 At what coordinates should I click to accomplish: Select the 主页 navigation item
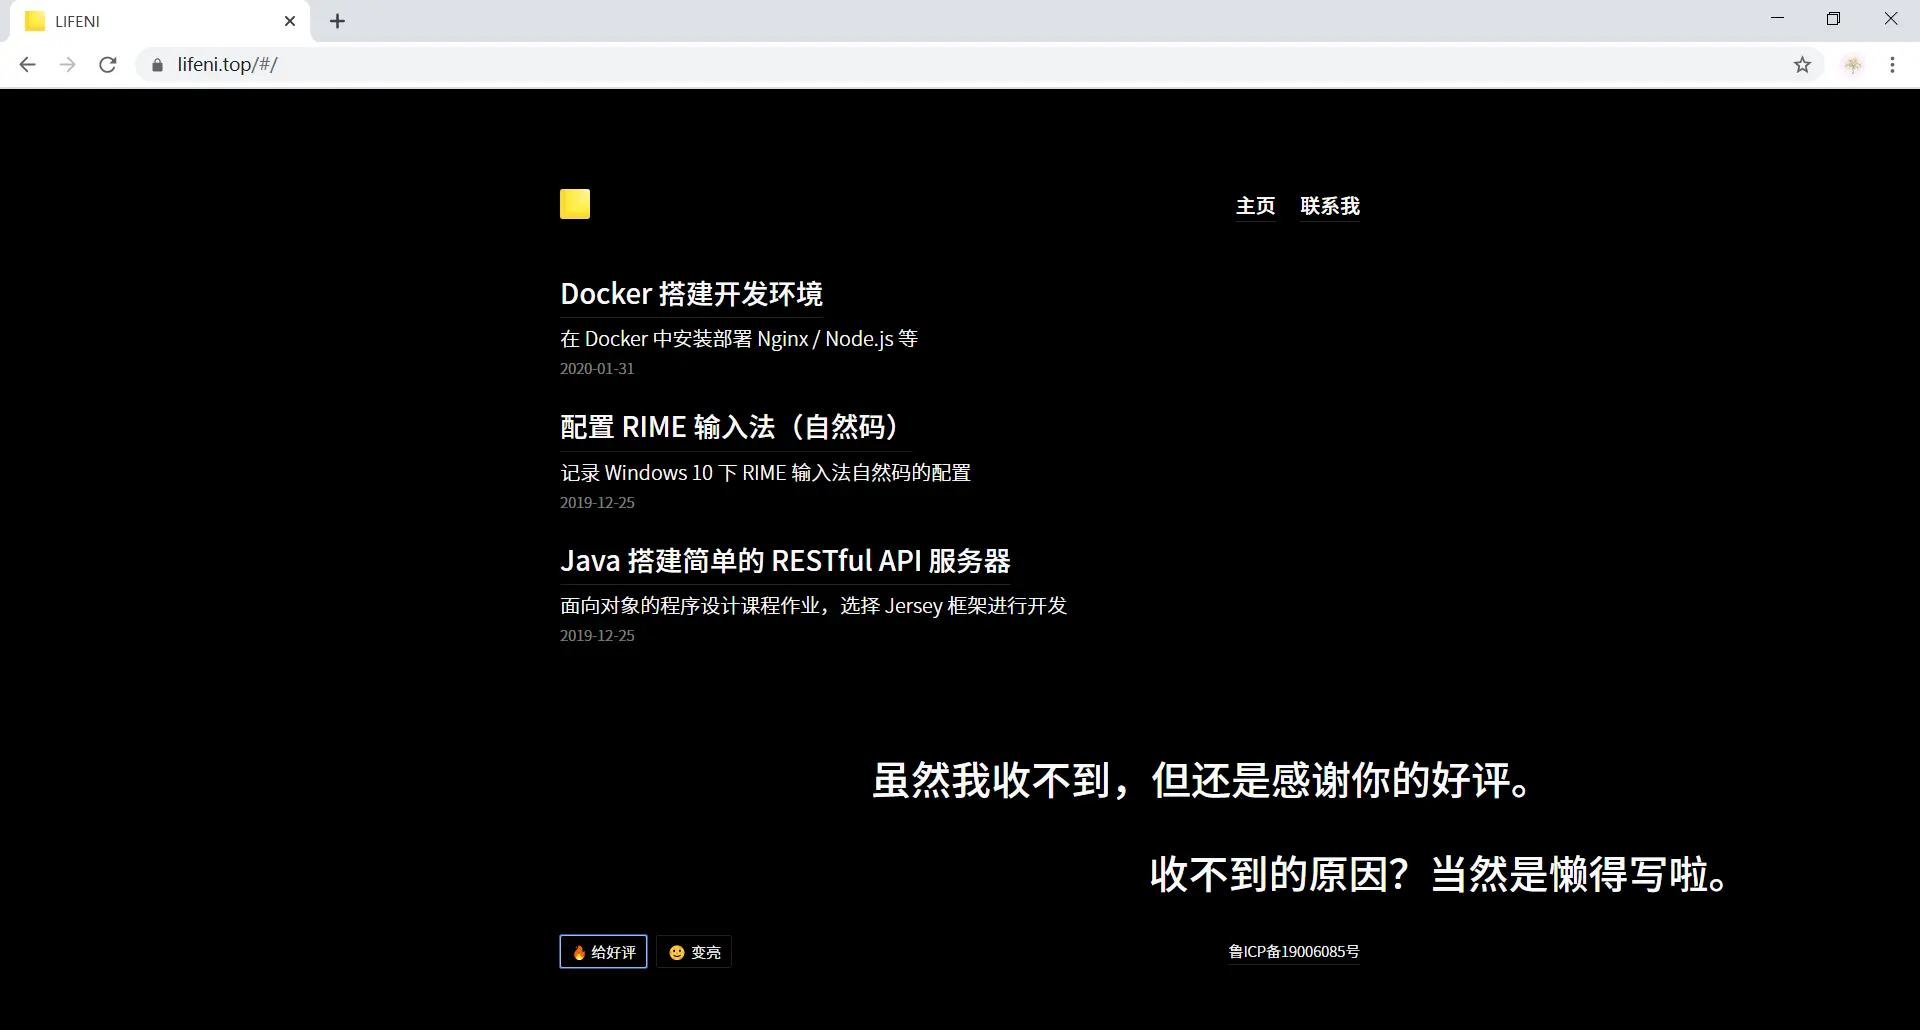pos(1256,206)
